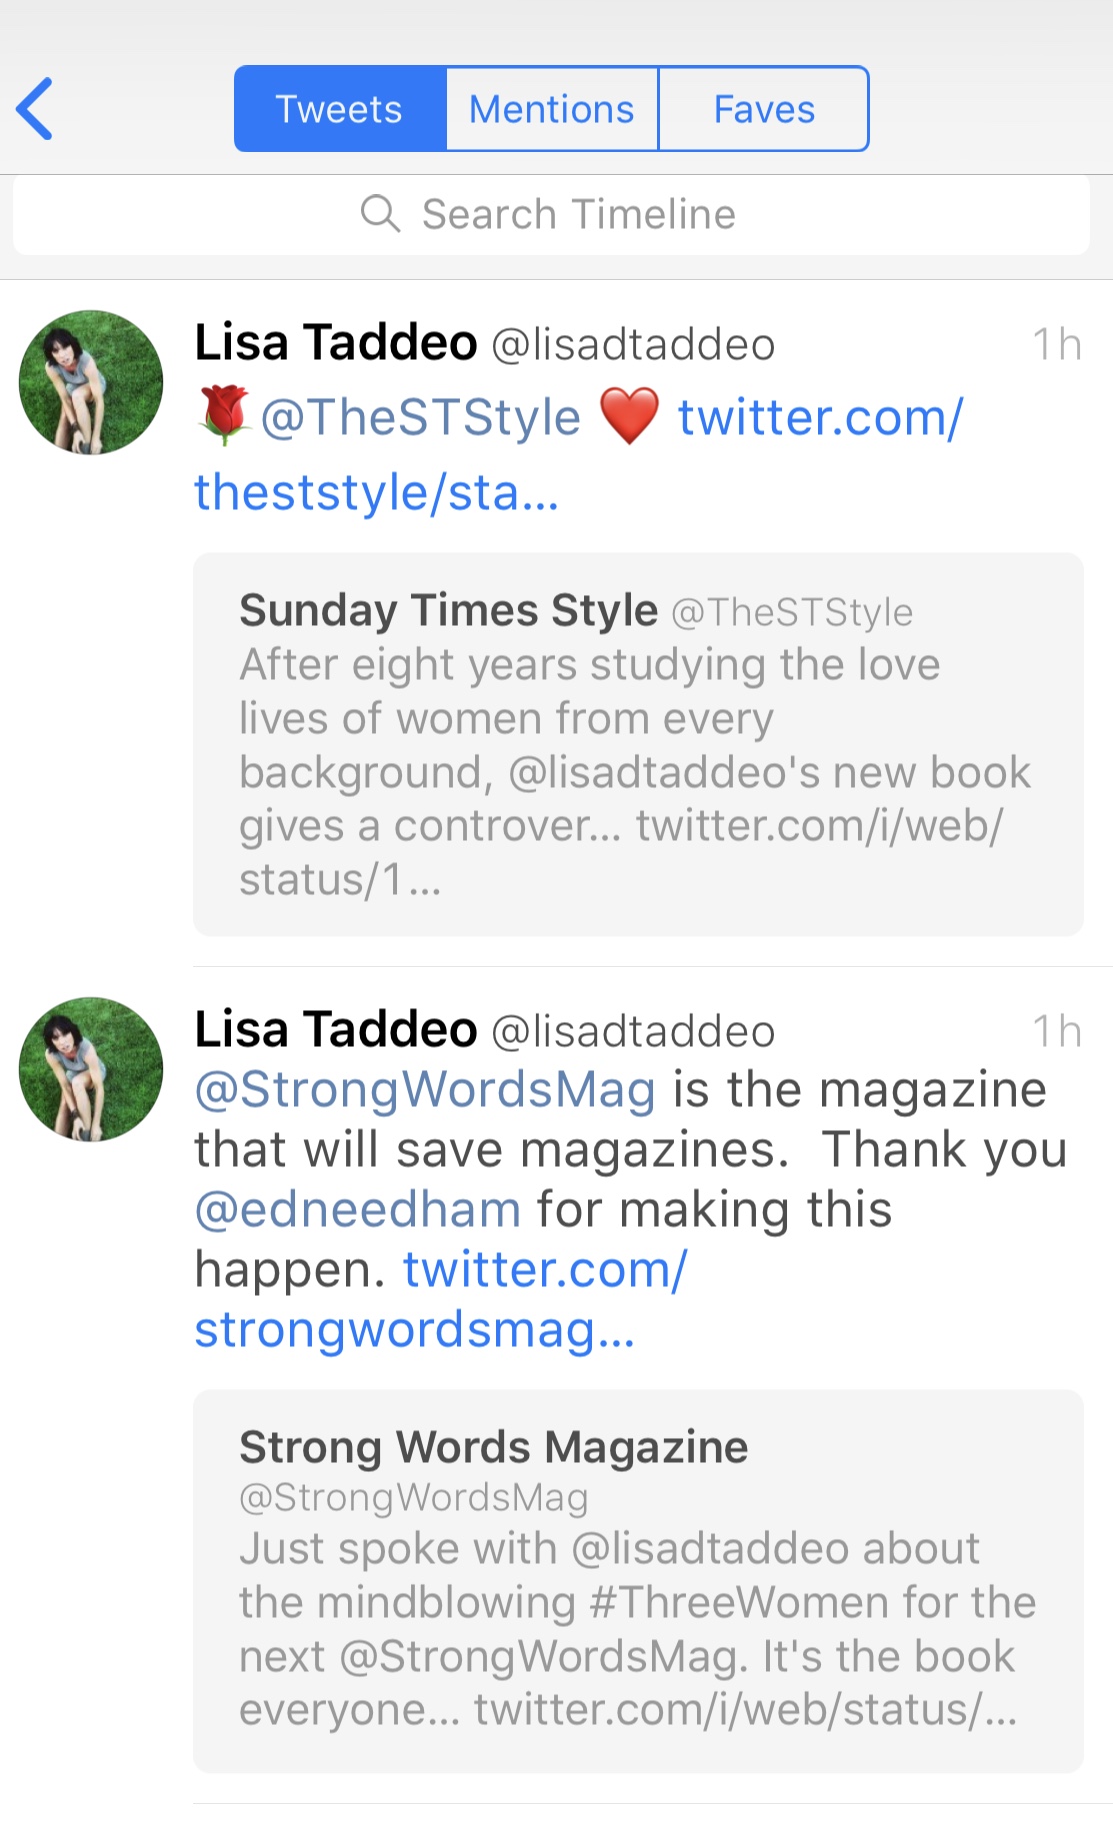The image size is (1113, 1831).
Task: Open the @TheSTStyle mention in first tweet
Action: (420, 417)
